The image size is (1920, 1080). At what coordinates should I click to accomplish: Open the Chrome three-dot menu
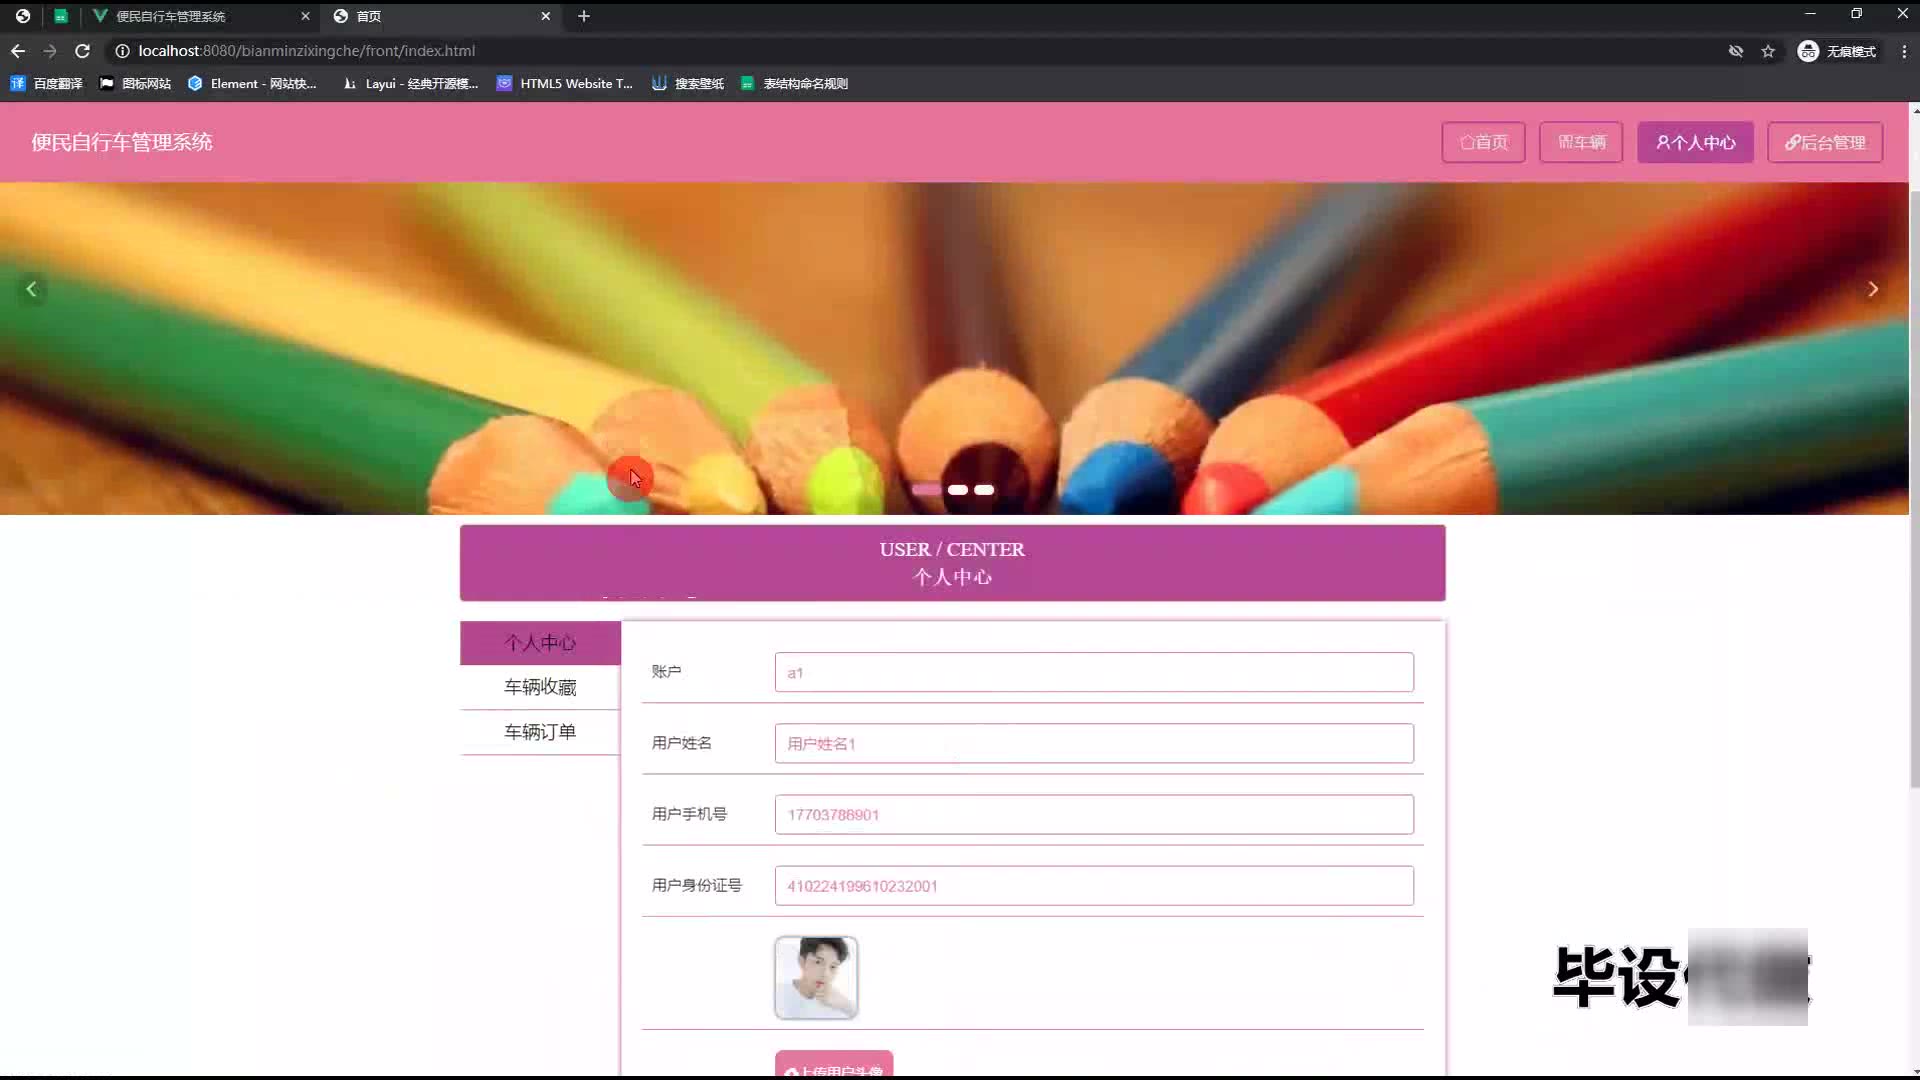[x=1904, y=51]
